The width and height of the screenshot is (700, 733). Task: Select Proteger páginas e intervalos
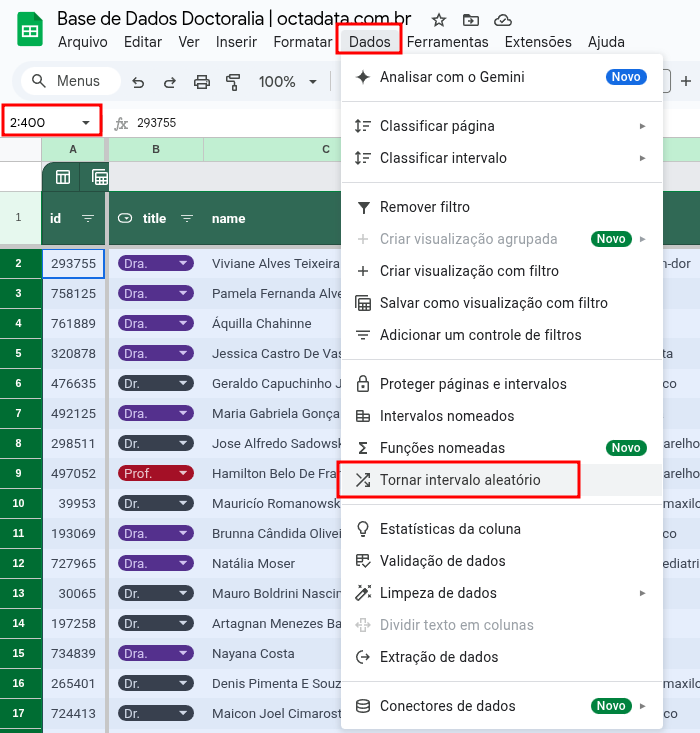coord(502,384)
